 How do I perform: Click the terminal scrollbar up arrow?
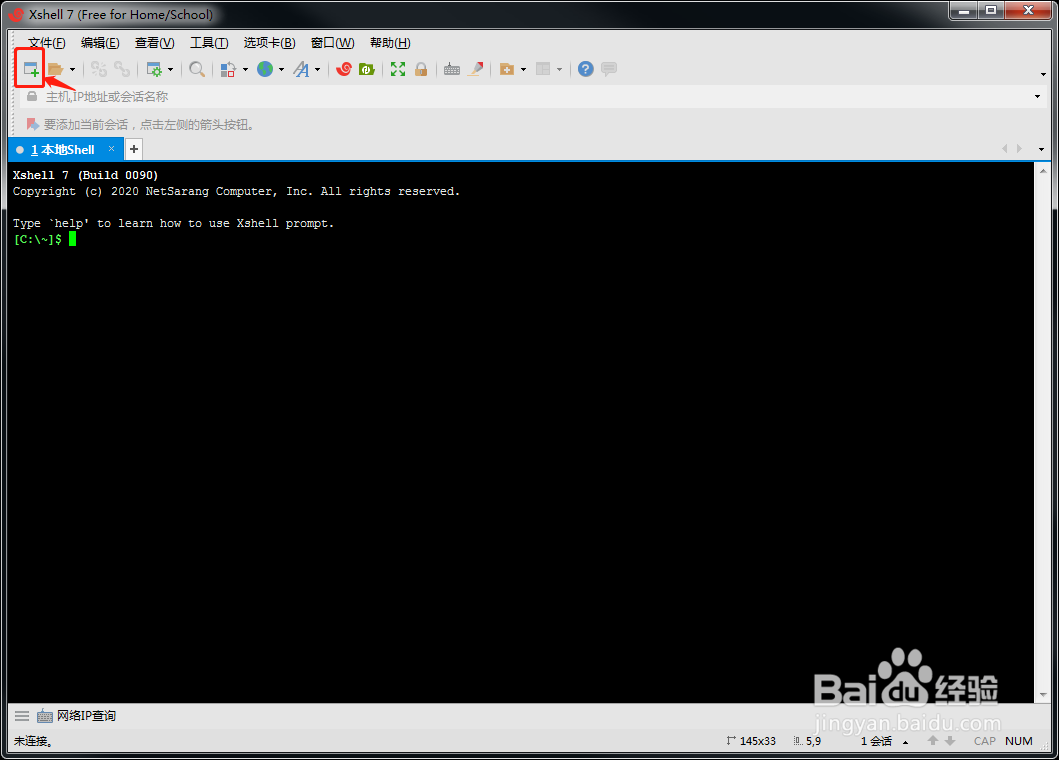(1043, 172)
